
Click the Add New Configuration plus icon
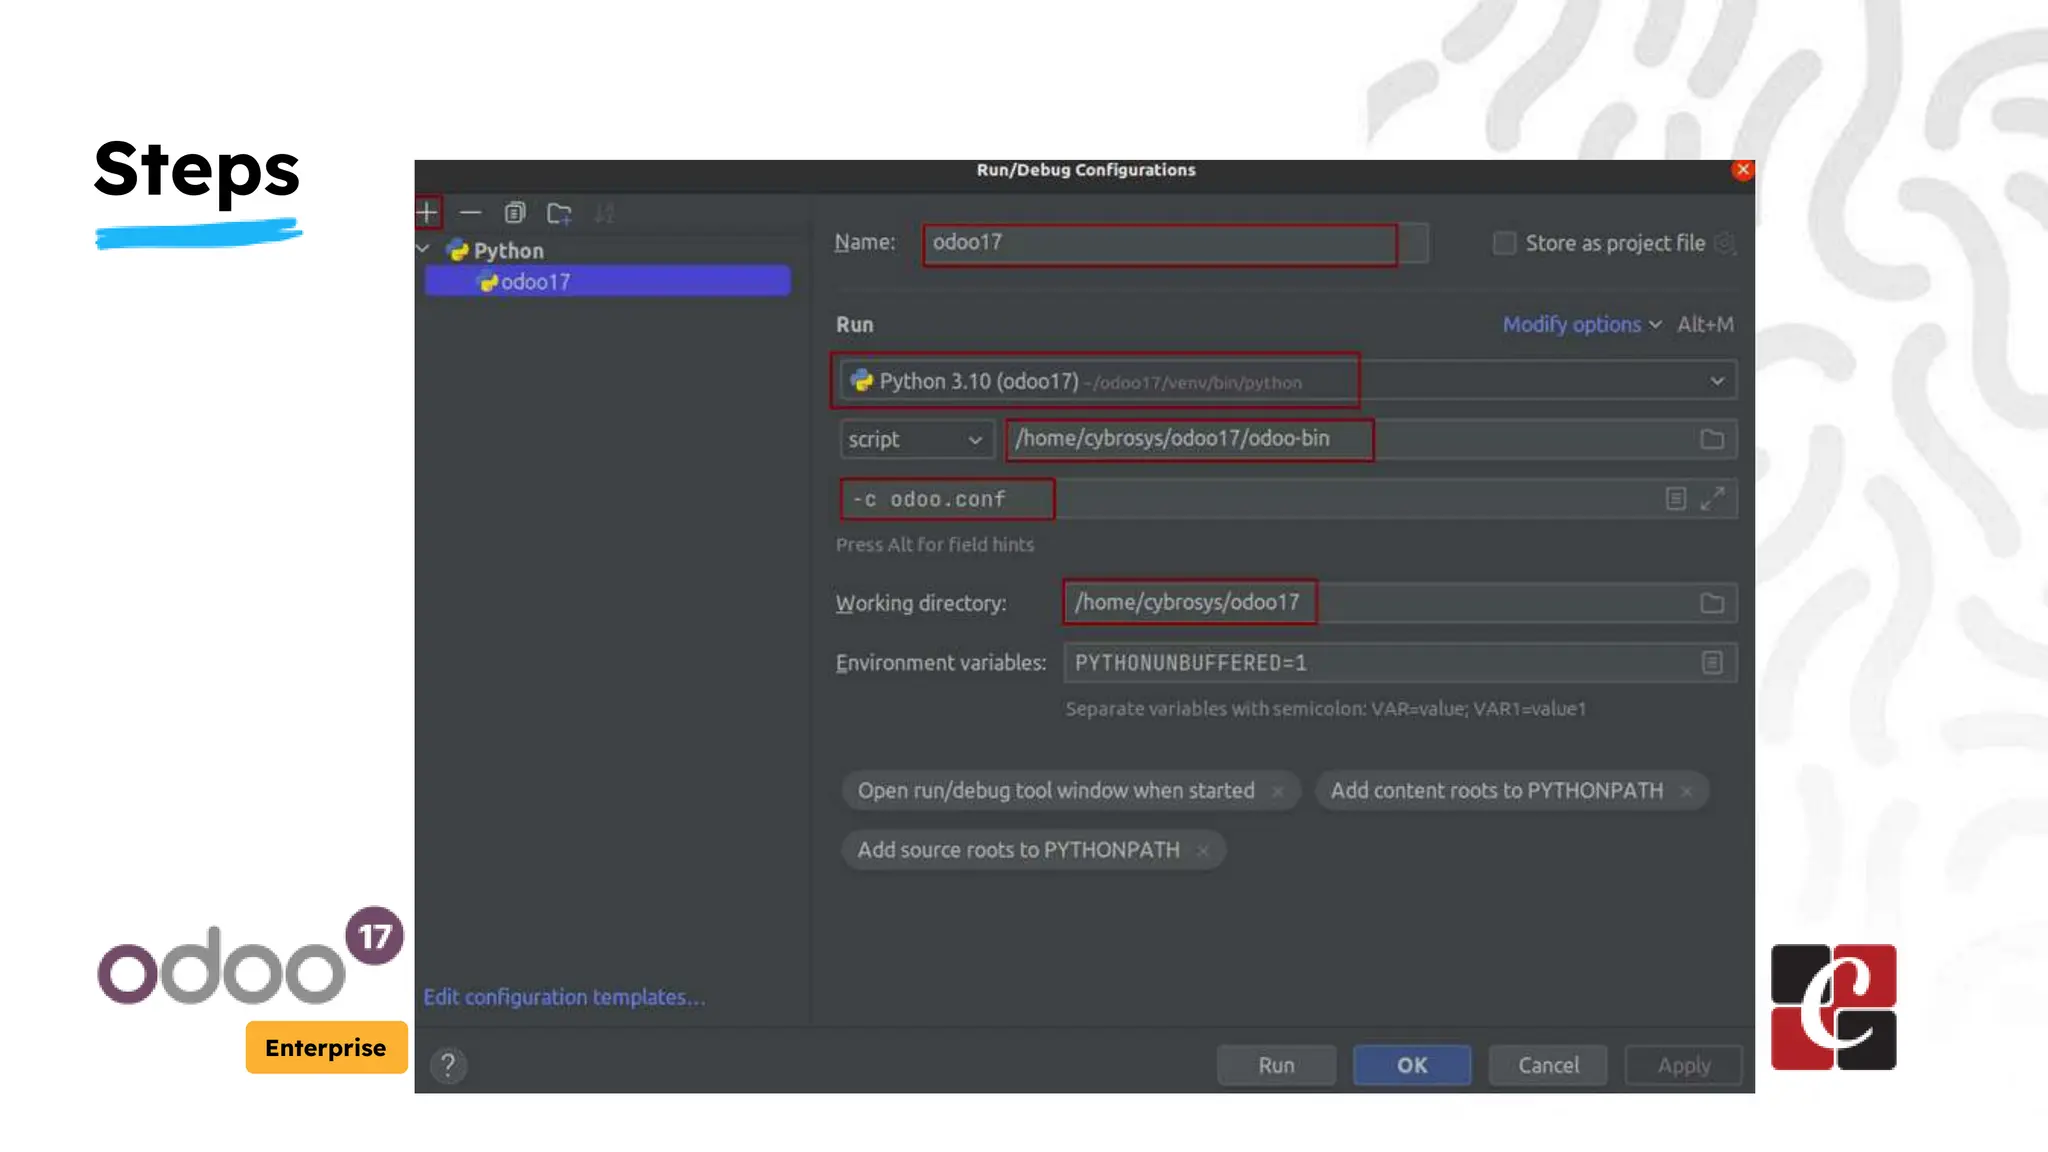coord(427,213)
